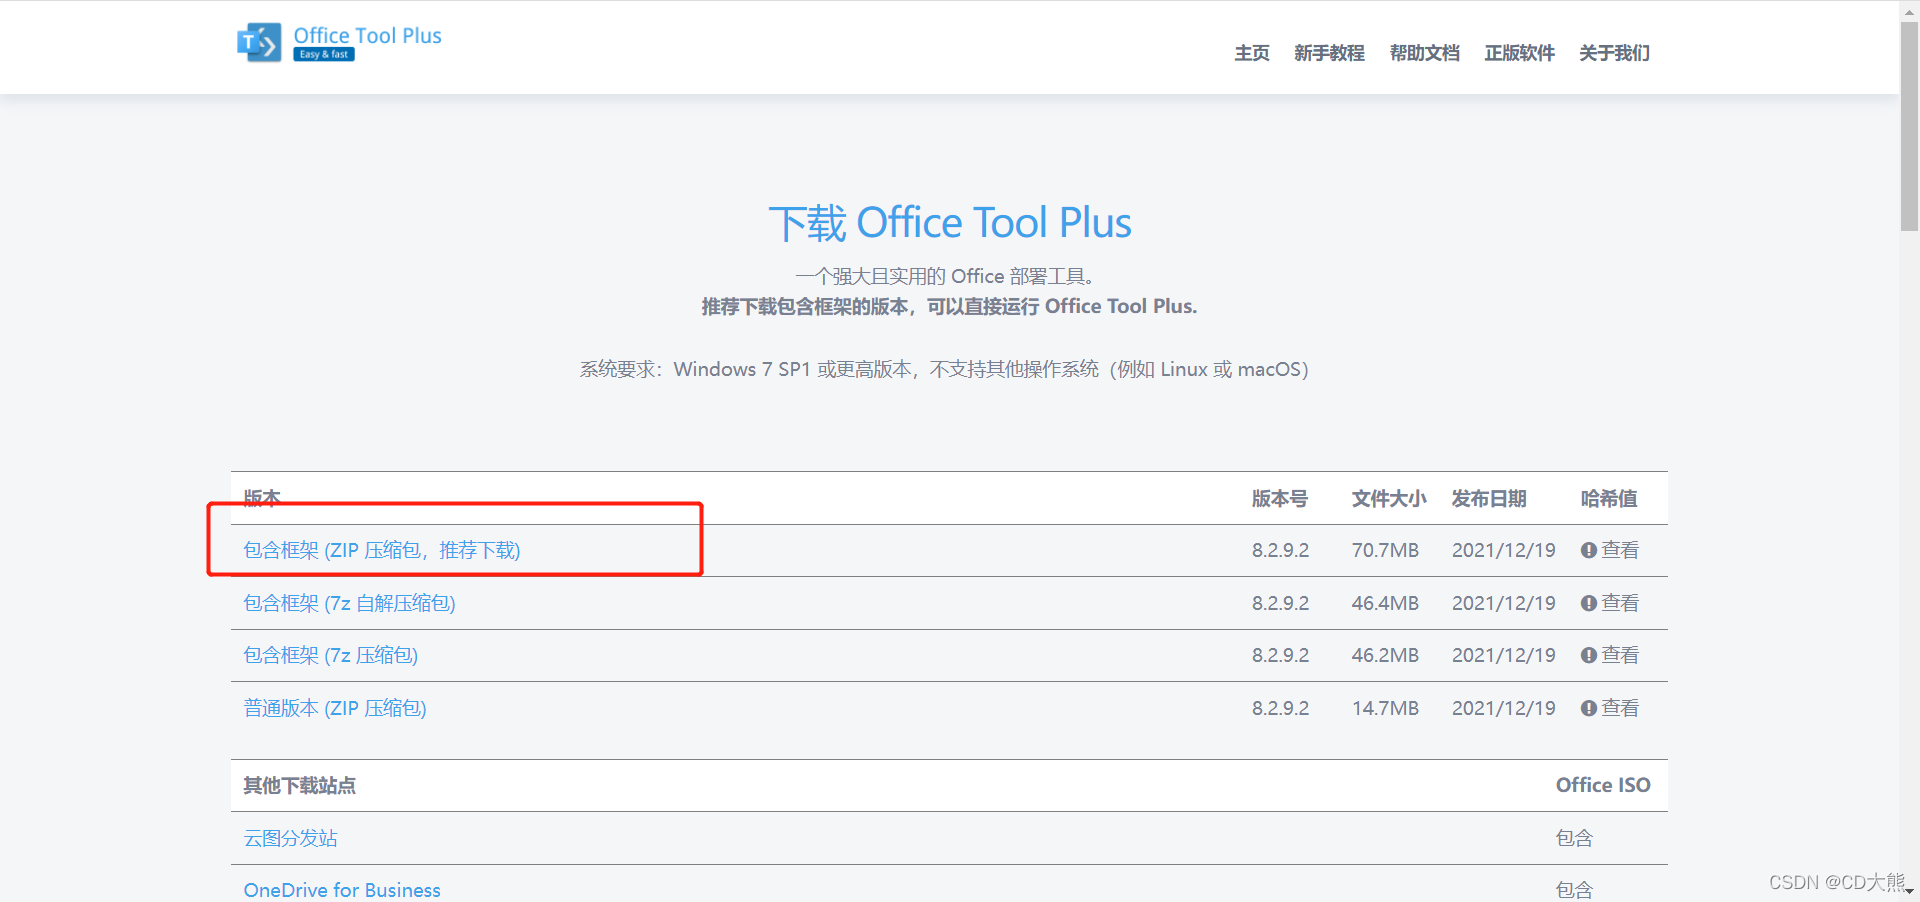The image size is (1920, 902).
Task: Download 包含框架 (7z 自解压缩包)
Action: [x=349, y=603]
